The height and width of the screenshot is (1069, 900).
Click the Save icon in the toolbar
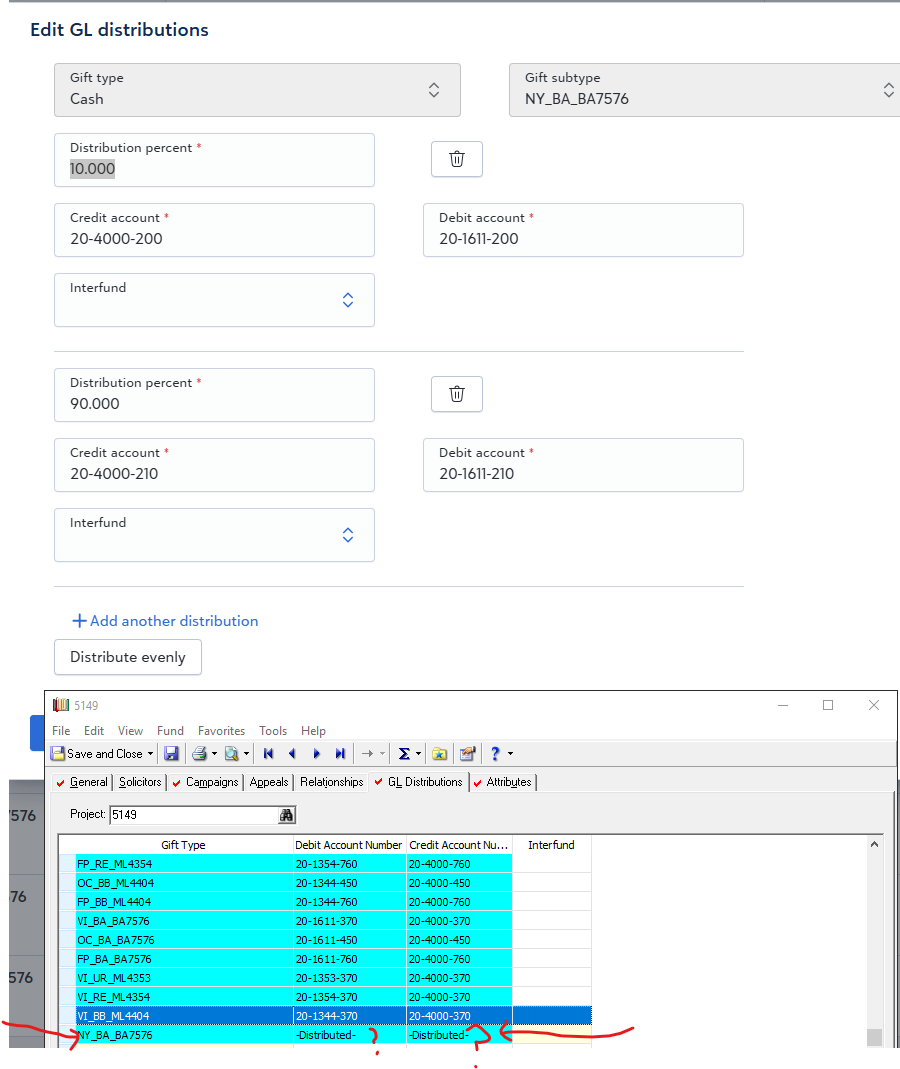coord(172,753)
